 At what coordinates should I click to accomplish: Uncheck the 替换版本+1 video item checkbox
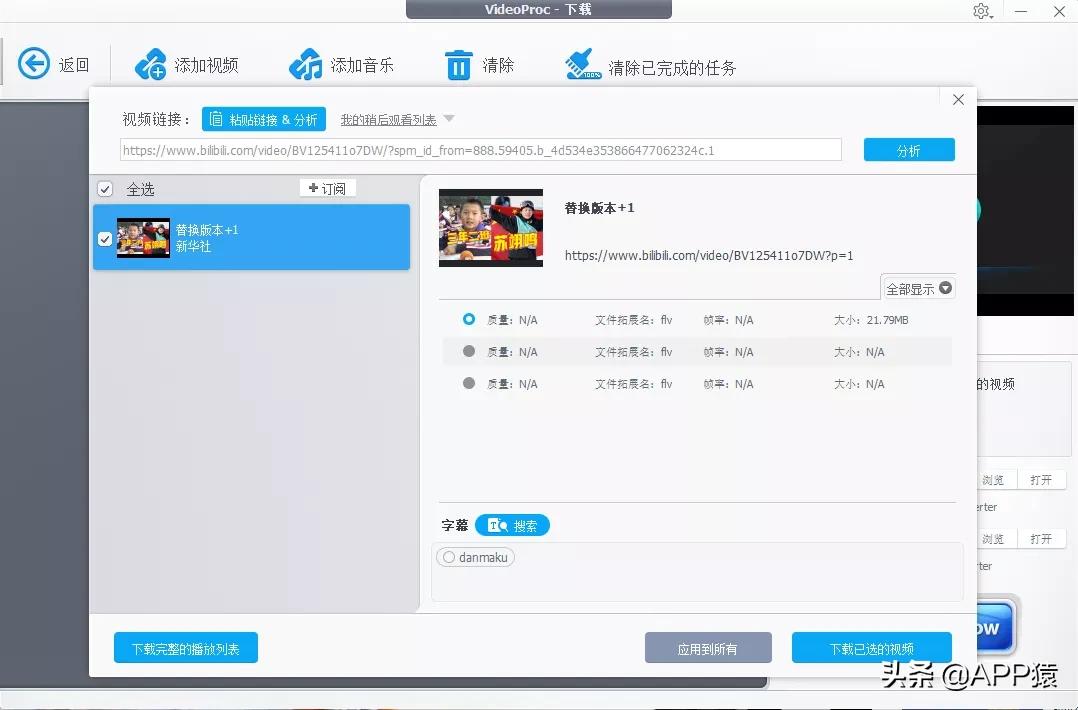105,239
